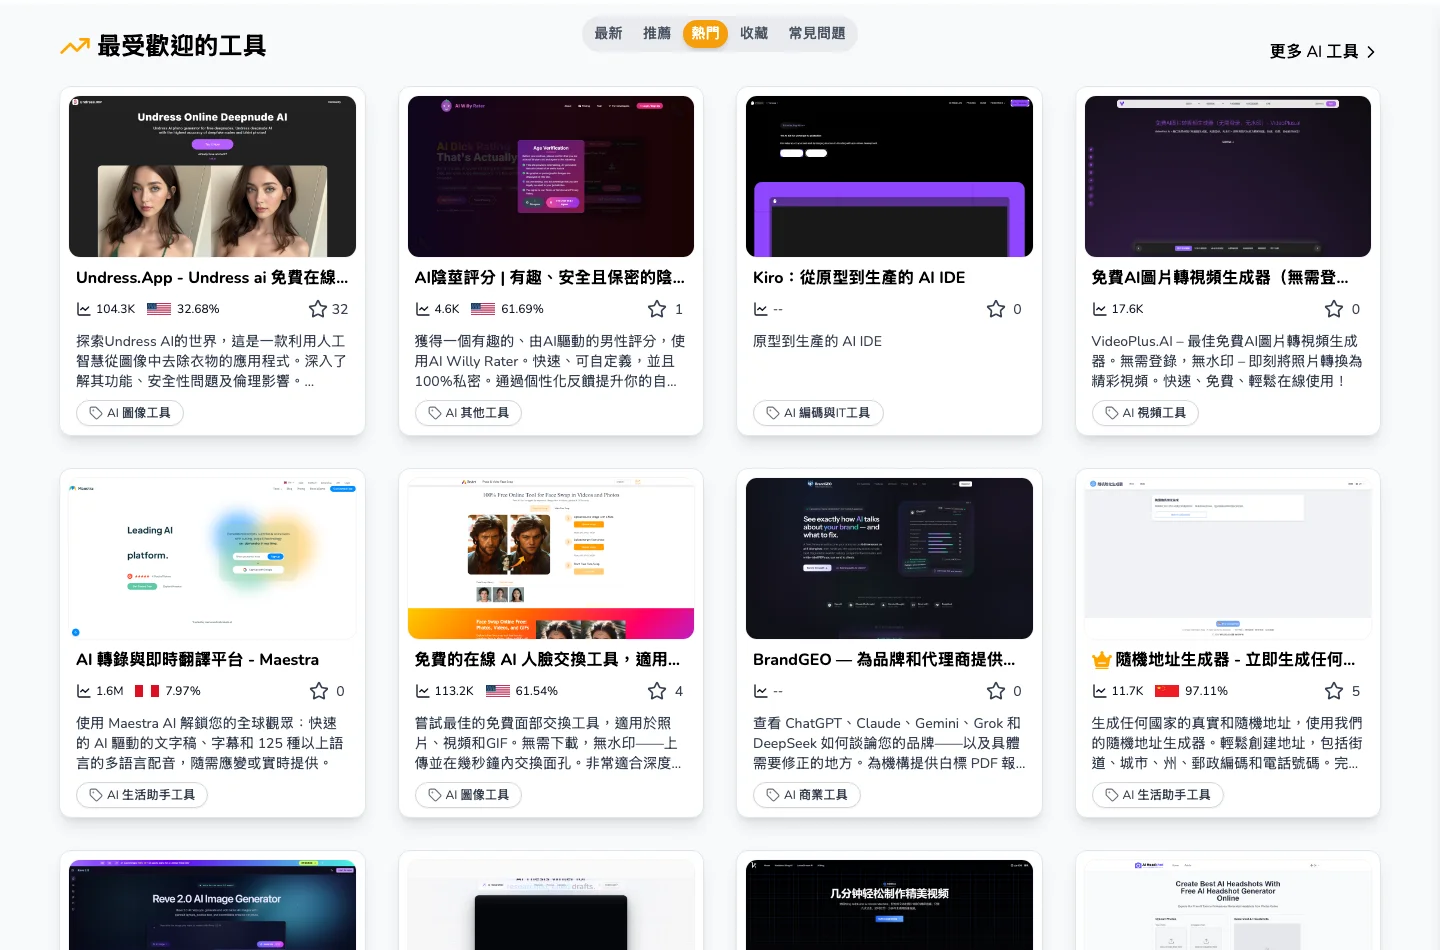Click the Undress.App - Undress ai 免費在線 title
The width and height of the screenshot is (1440, 950).
(212, 278)
